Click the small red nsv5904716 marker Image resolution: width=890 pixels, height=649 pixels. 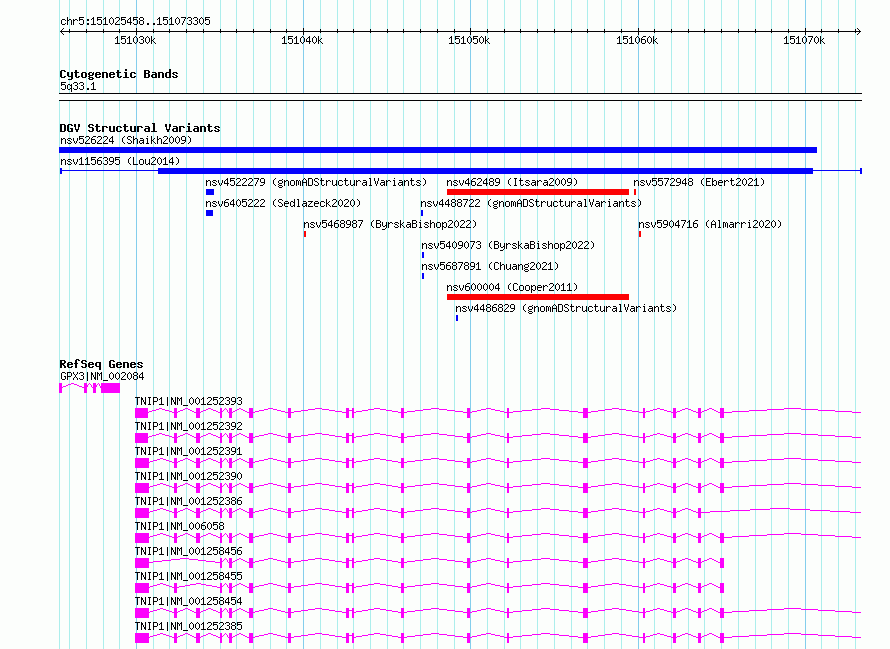640,234
